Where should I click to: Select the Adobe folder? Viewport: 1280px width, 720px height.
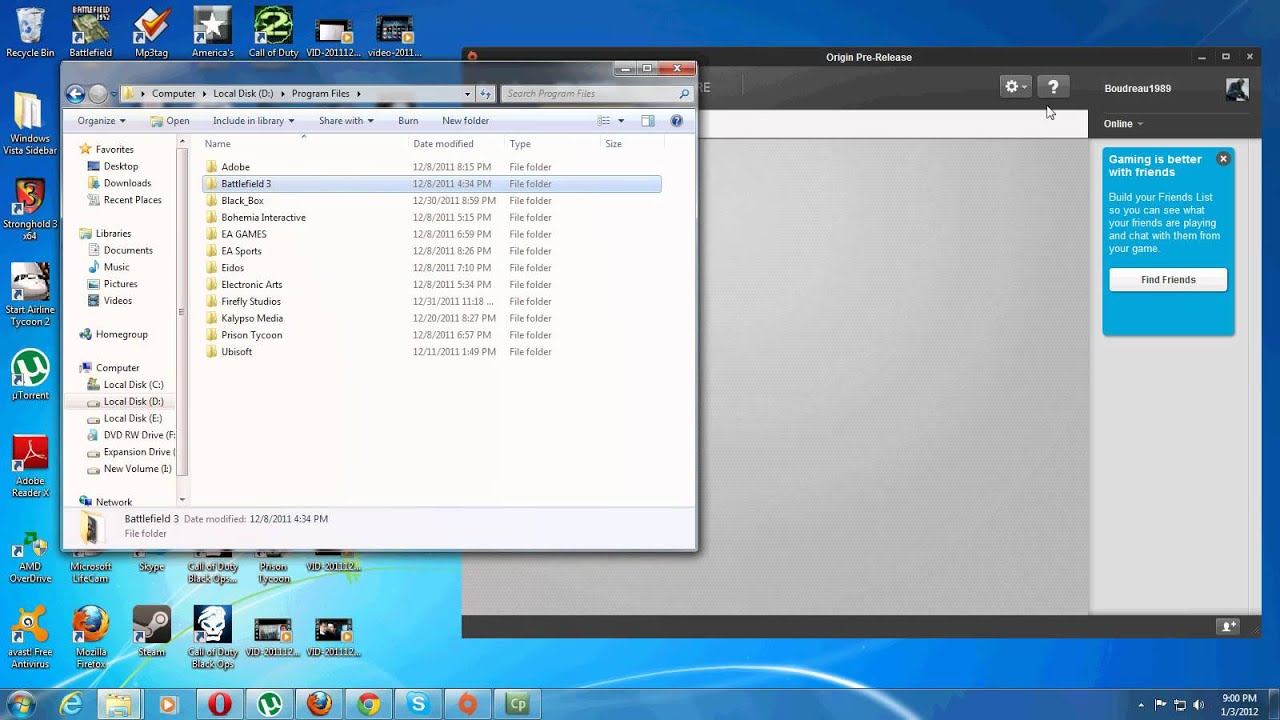point(235,167)
